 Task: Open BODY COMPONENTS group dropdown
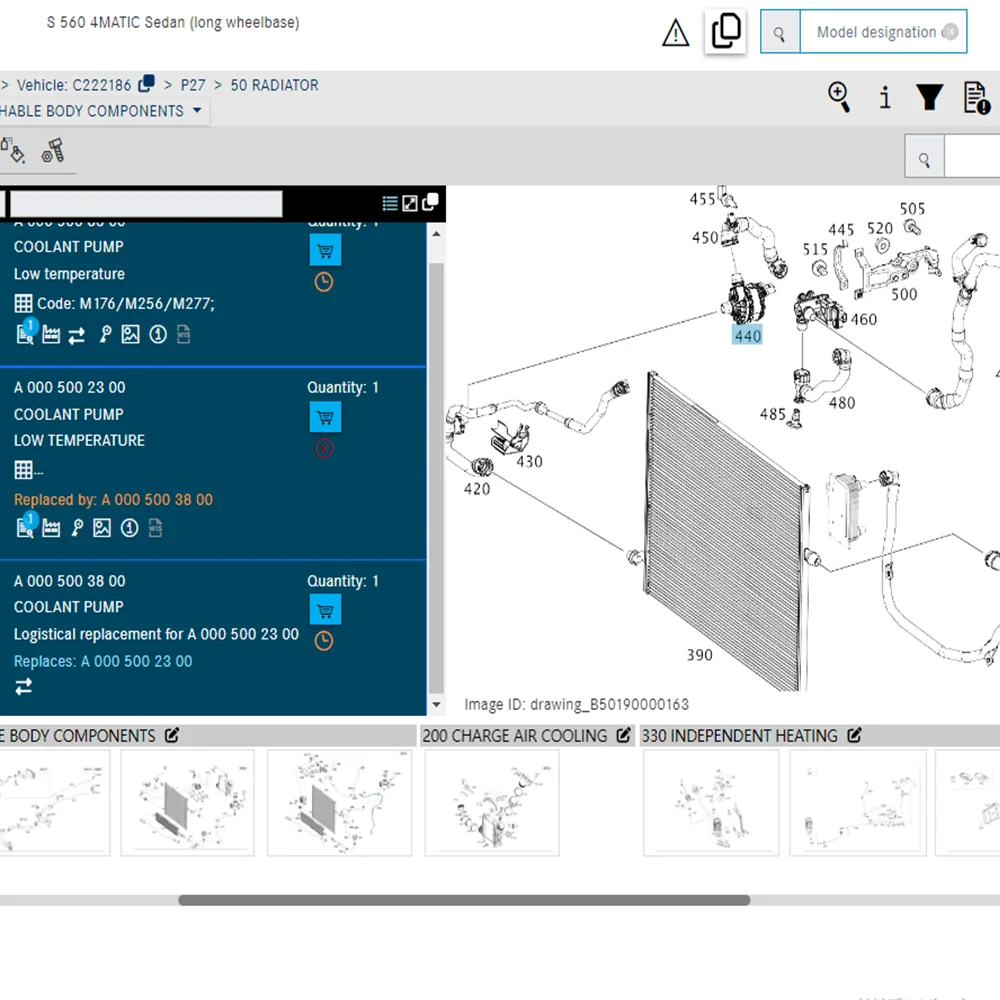(x=198, y=110)
